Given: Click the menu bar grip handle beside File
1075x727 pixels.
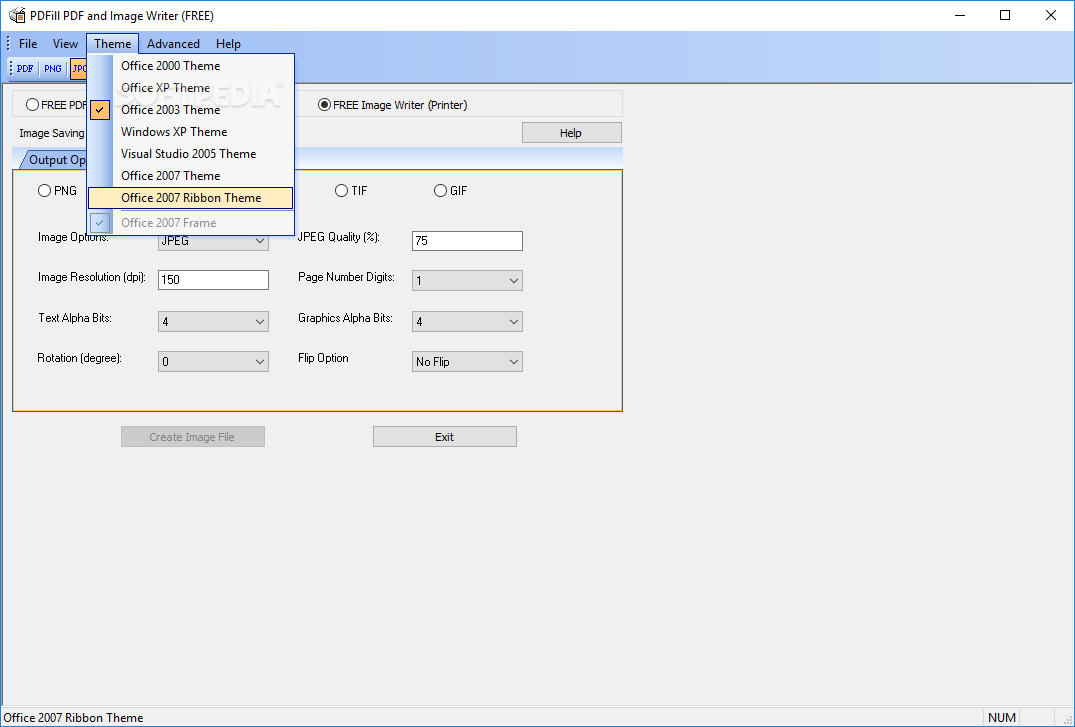Looking at the screenshot, I should (8, 43).
